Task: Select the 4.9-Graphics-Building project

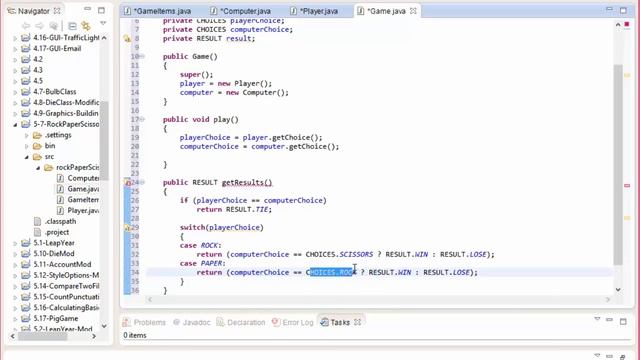Action: click(x=66, y=113)
